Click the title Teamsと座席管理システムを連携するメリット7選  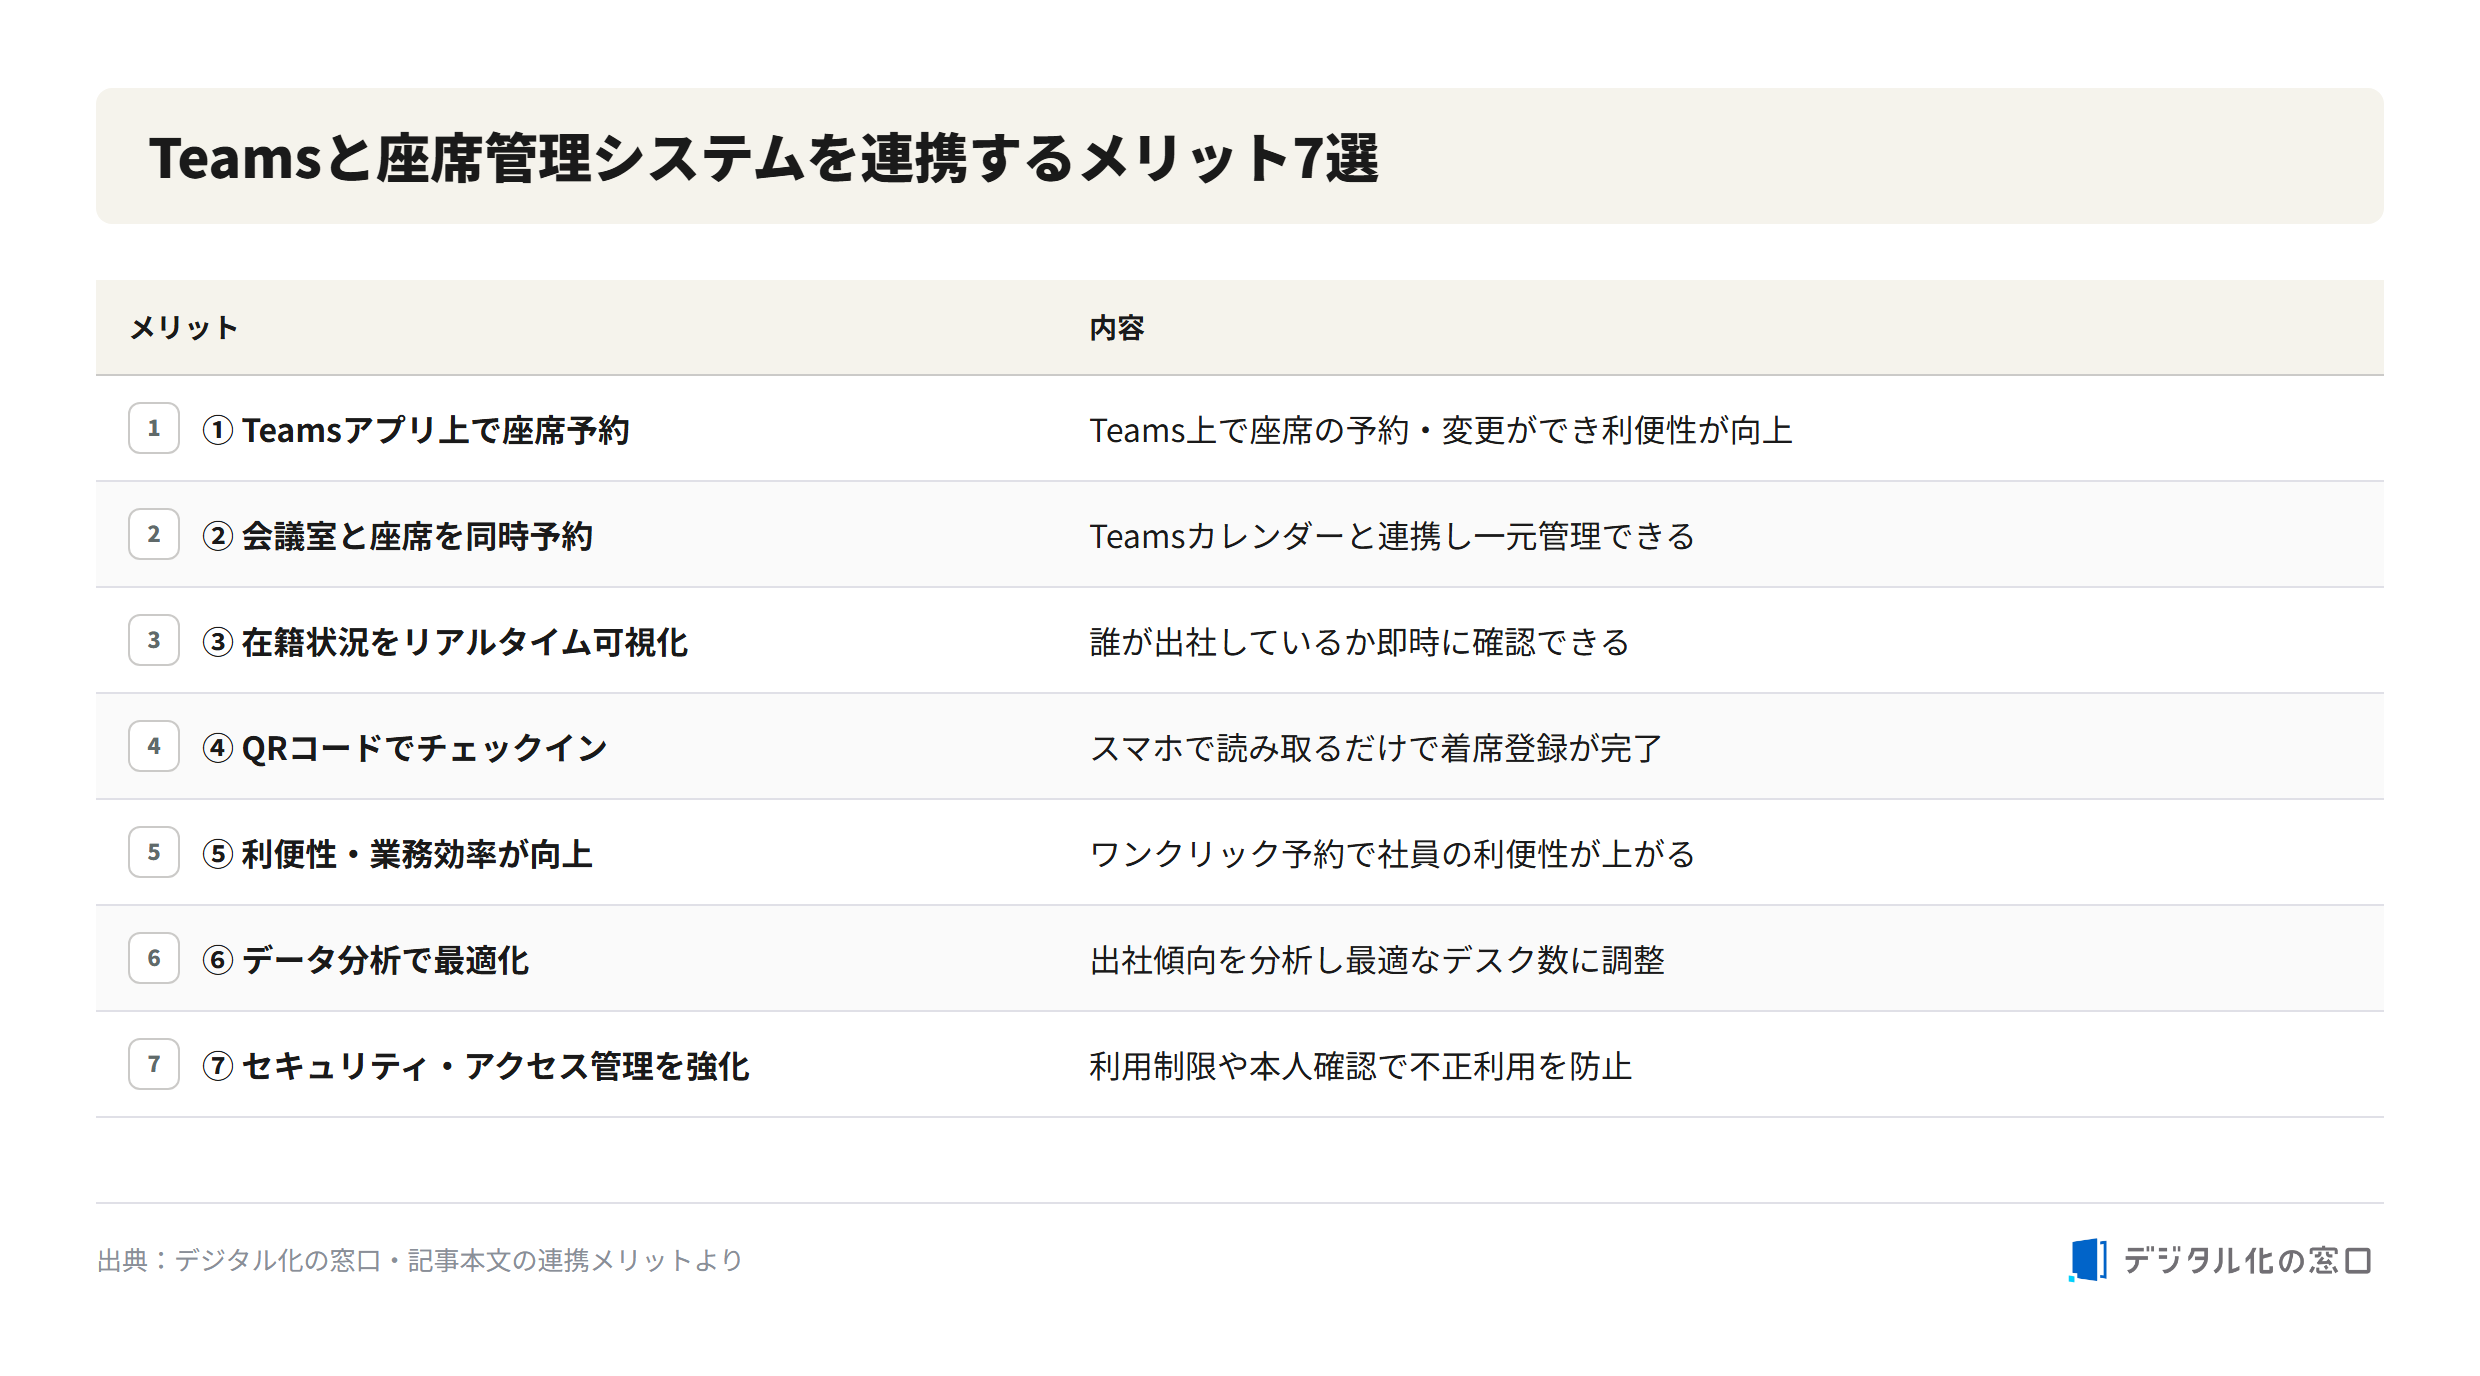[x=764, y=158]
